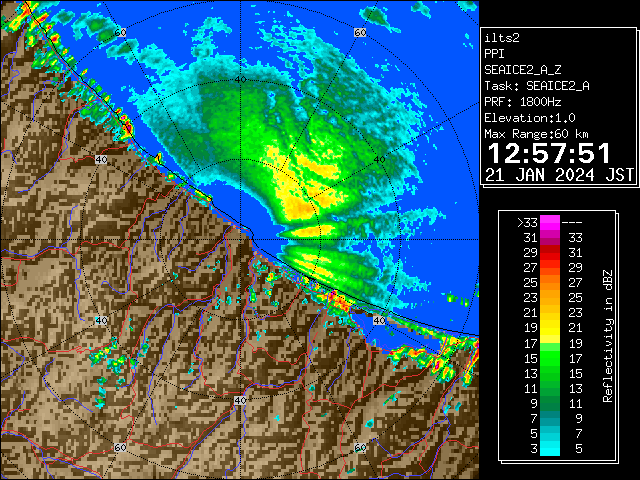This screenshot has height=480, width=640.
Task: Click the 40 km ring label on the southeast coast
Action: (x=379, y=320)
